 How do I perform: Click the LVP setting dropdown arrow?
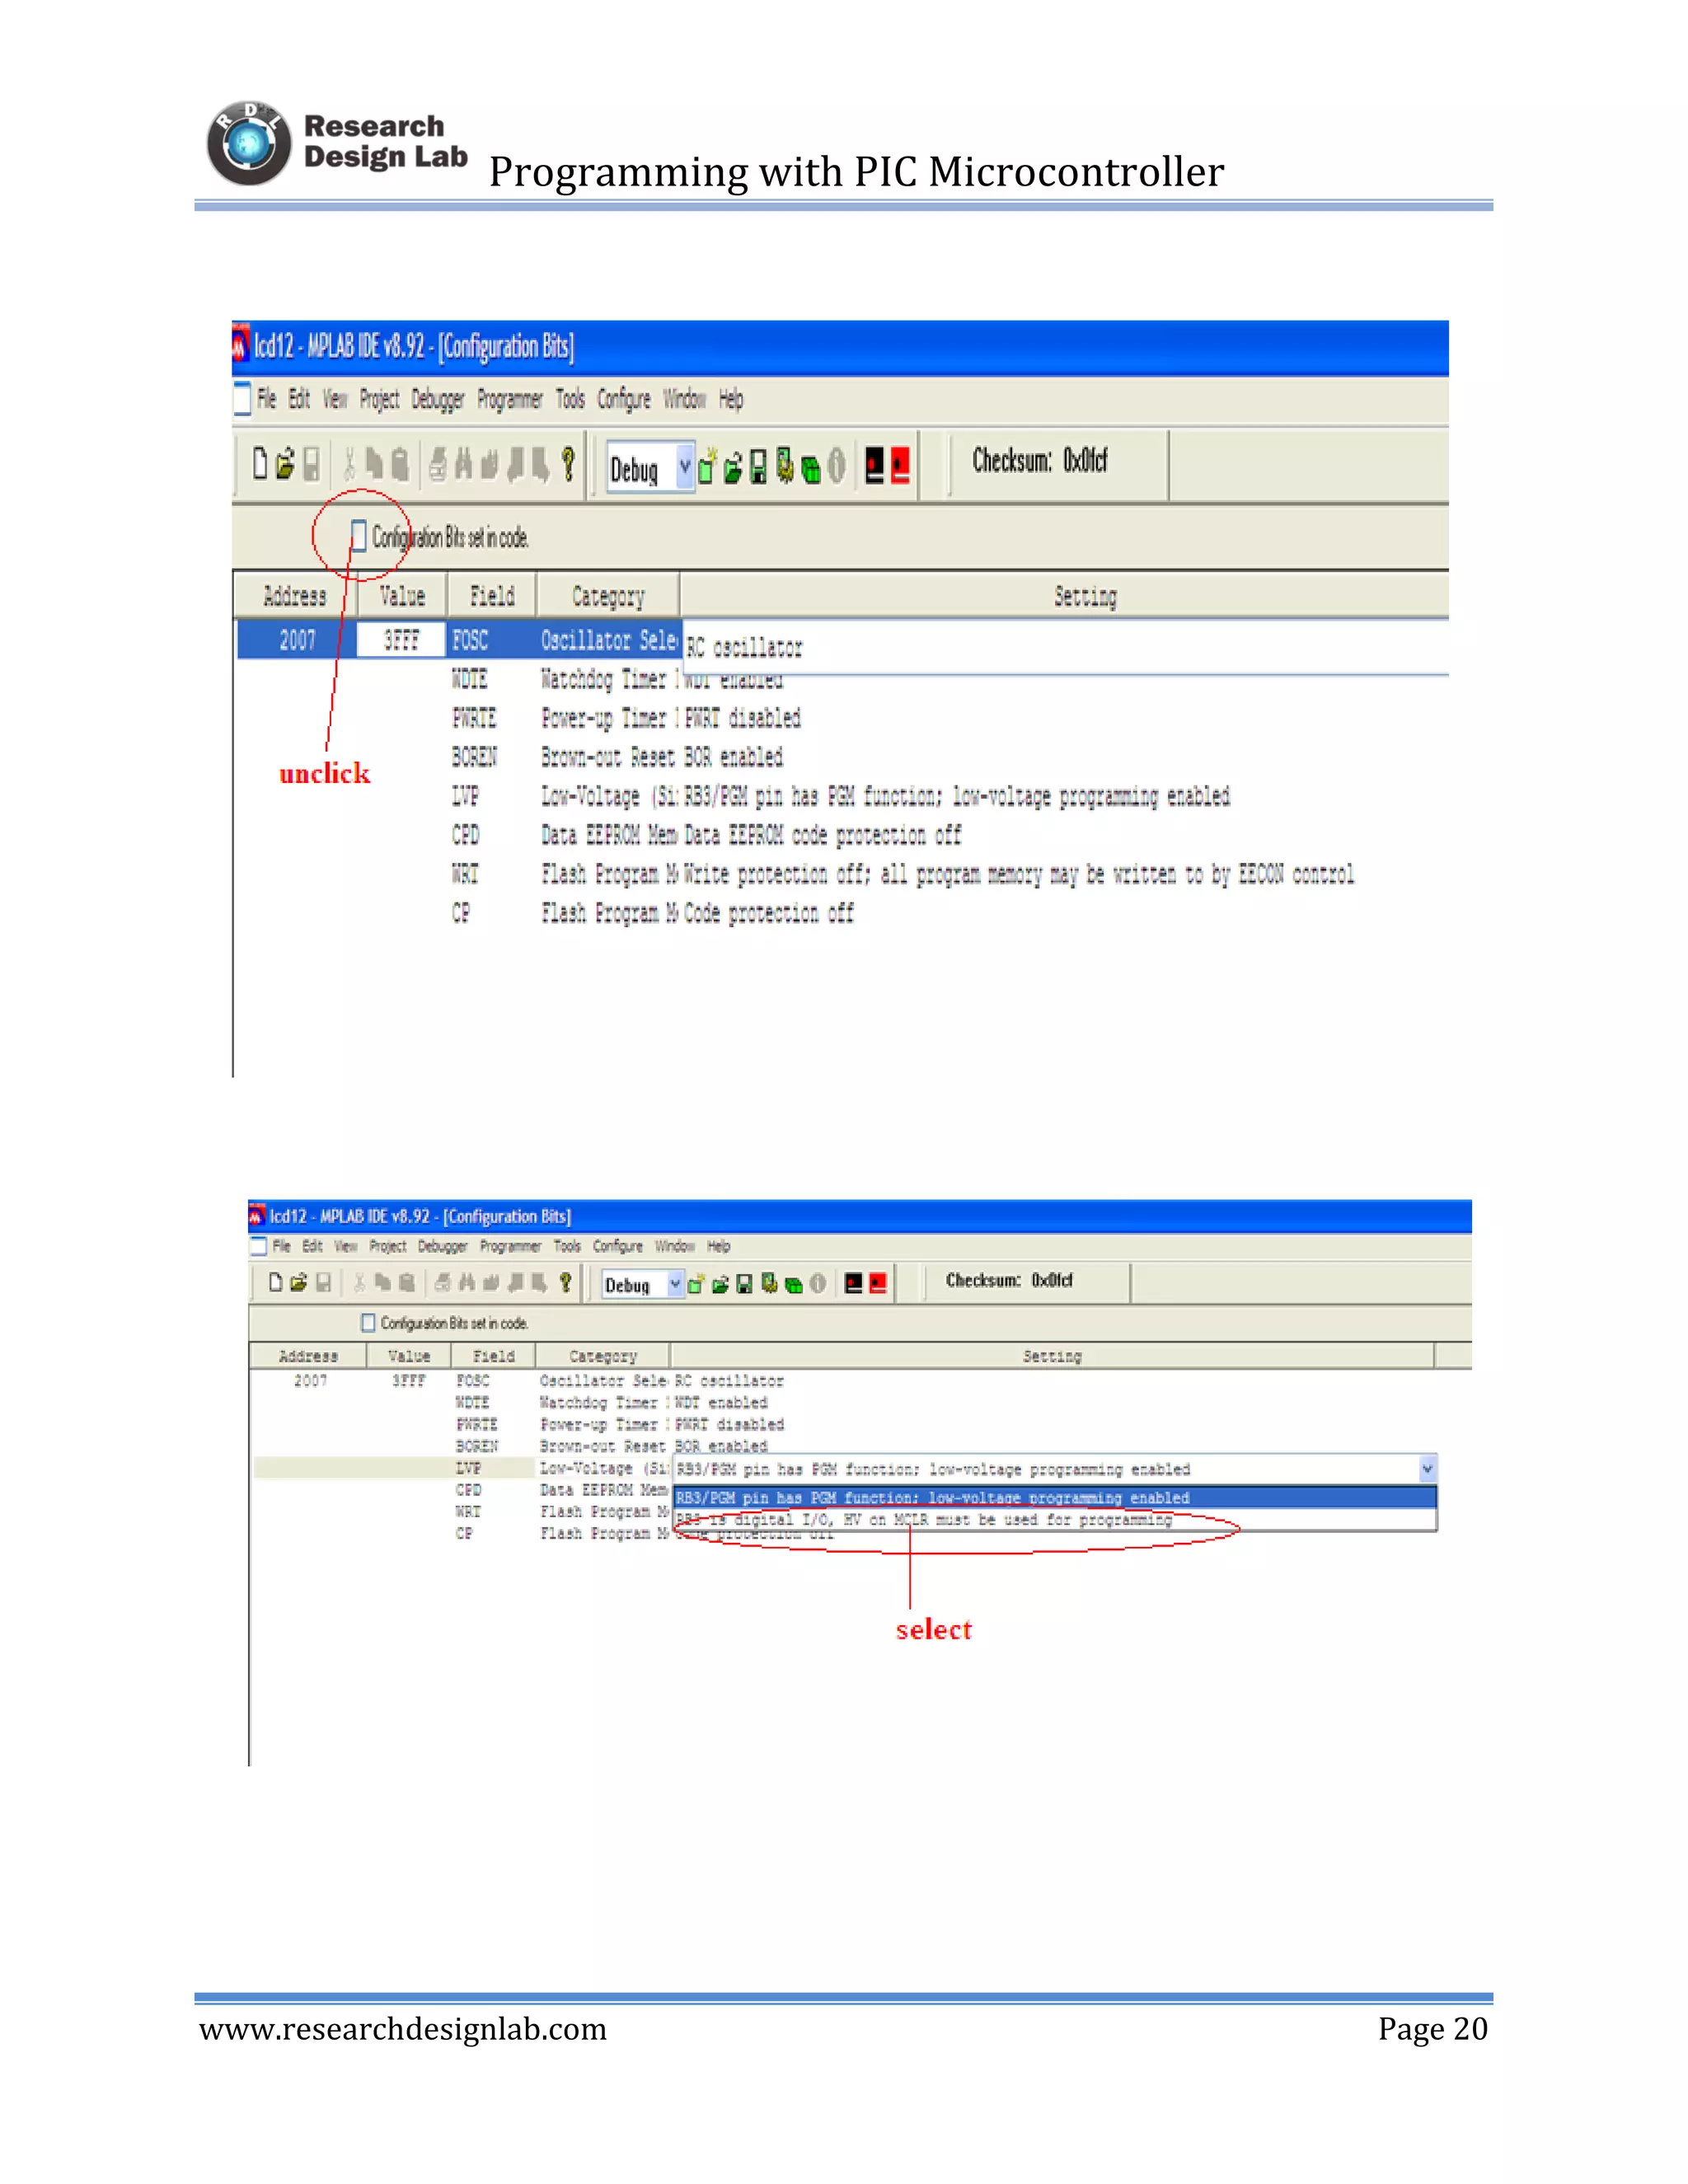point(1427,1469)
